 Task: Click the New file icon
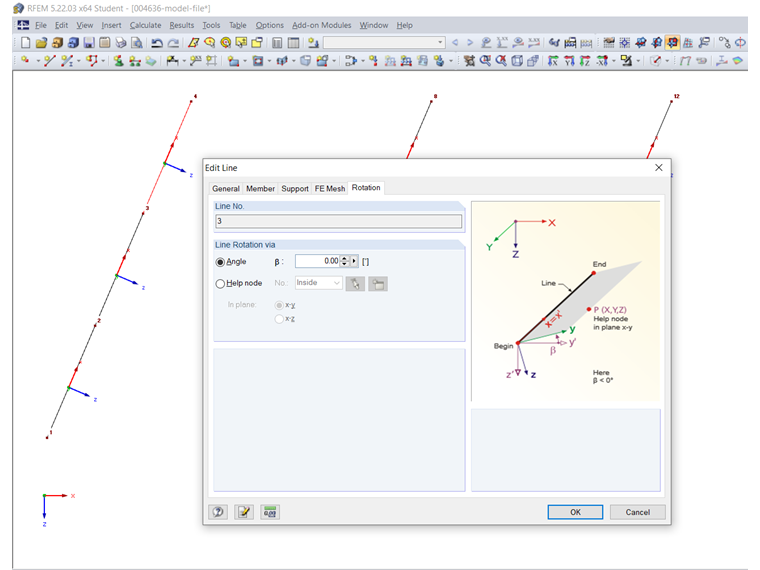[x=25, y=43]
